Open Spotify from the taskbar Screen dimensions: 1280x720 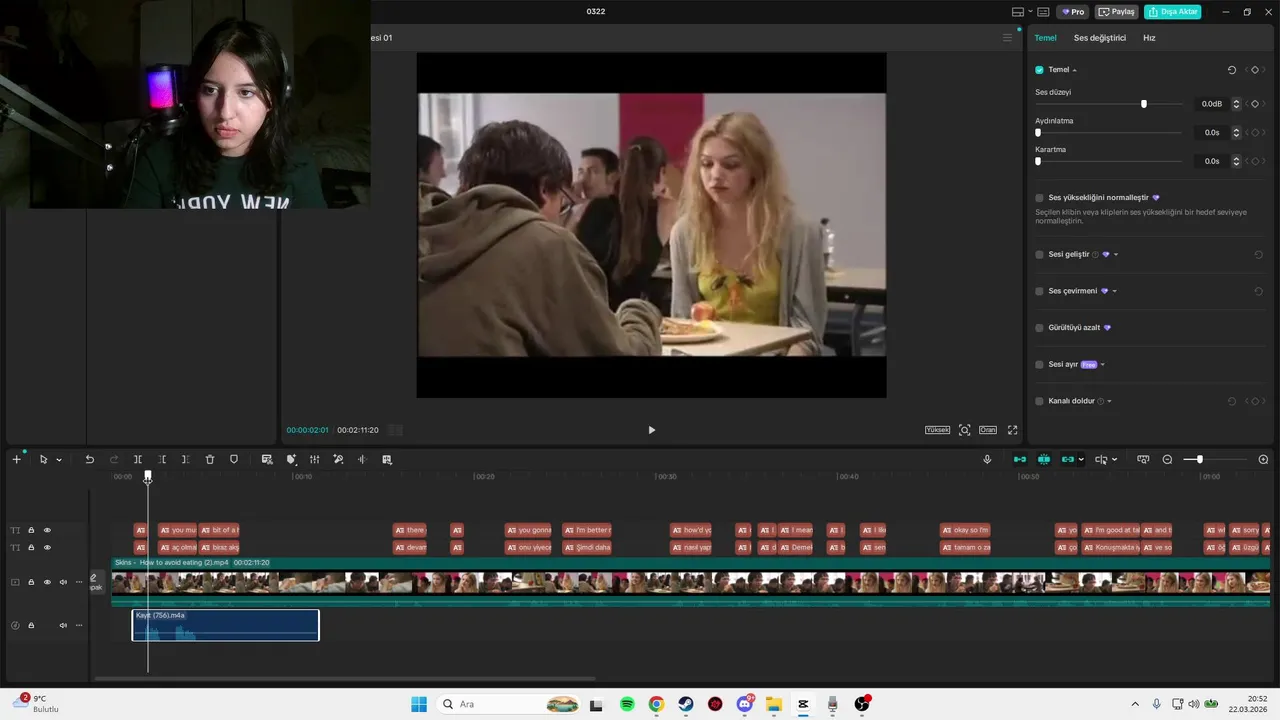627,704
